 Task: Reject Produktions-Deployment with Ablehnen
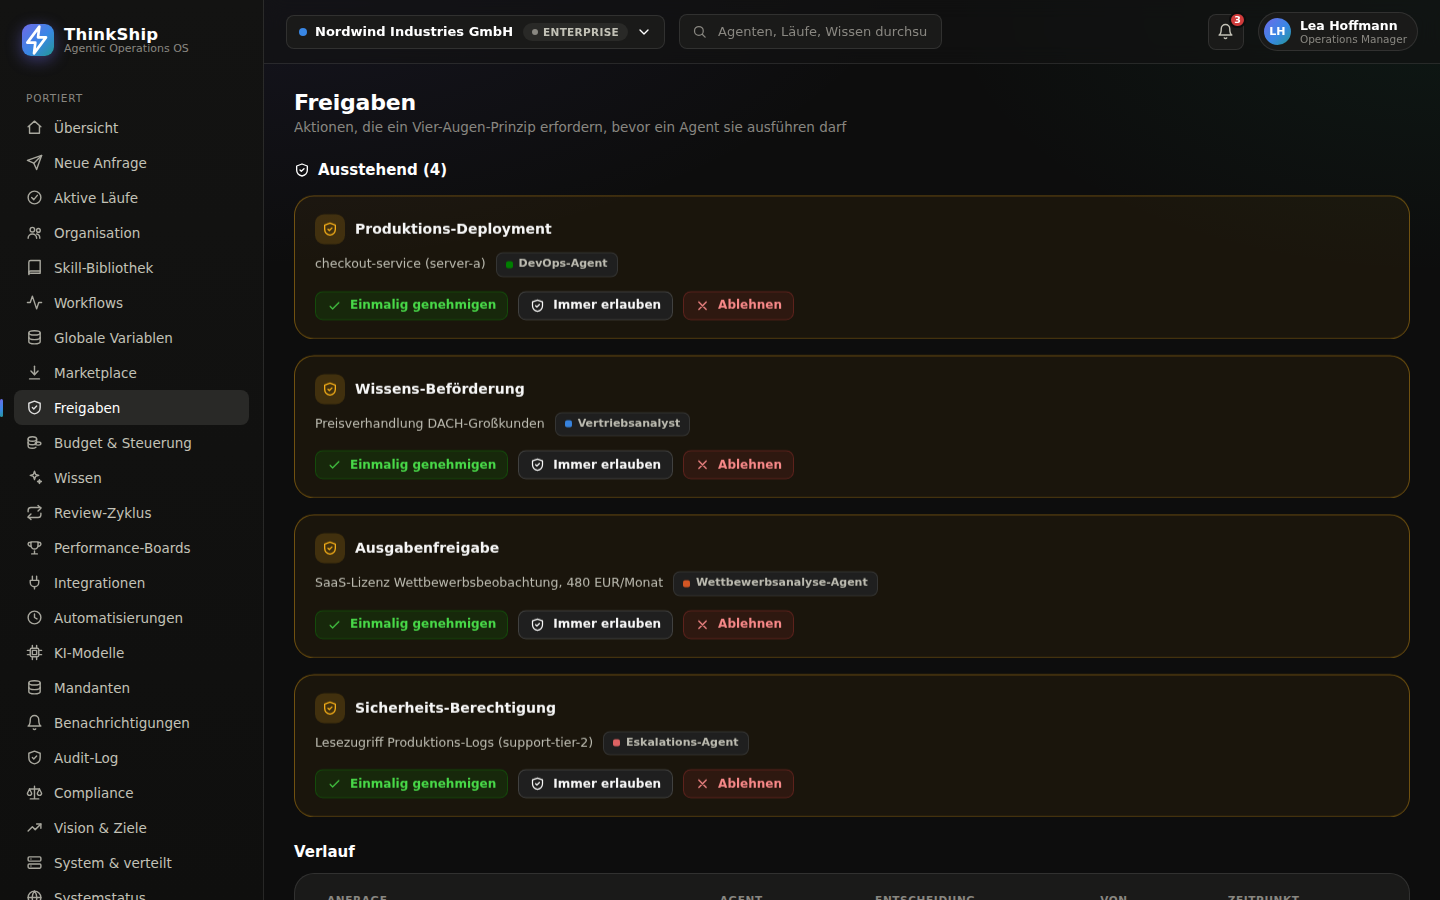pyautogui.click(x=738, y=305)
